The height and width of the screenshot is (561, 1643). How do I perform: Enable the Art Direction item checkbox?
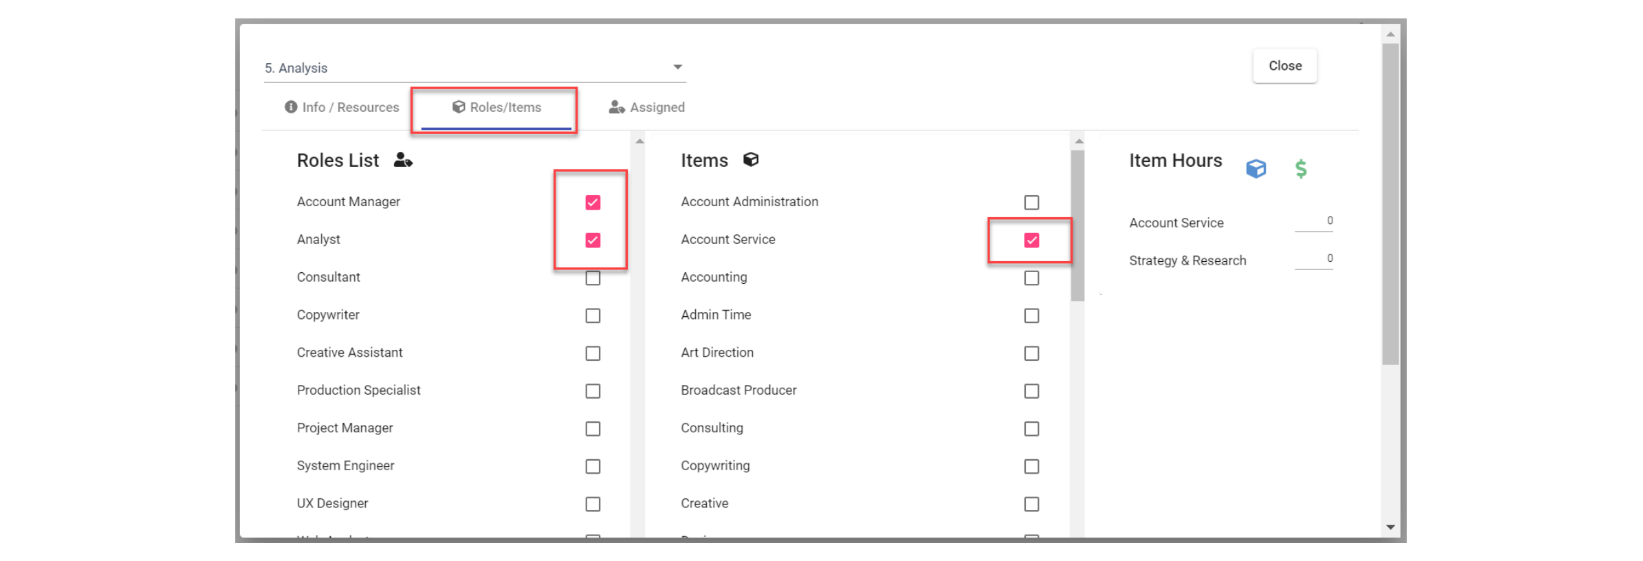(1032, 353)
